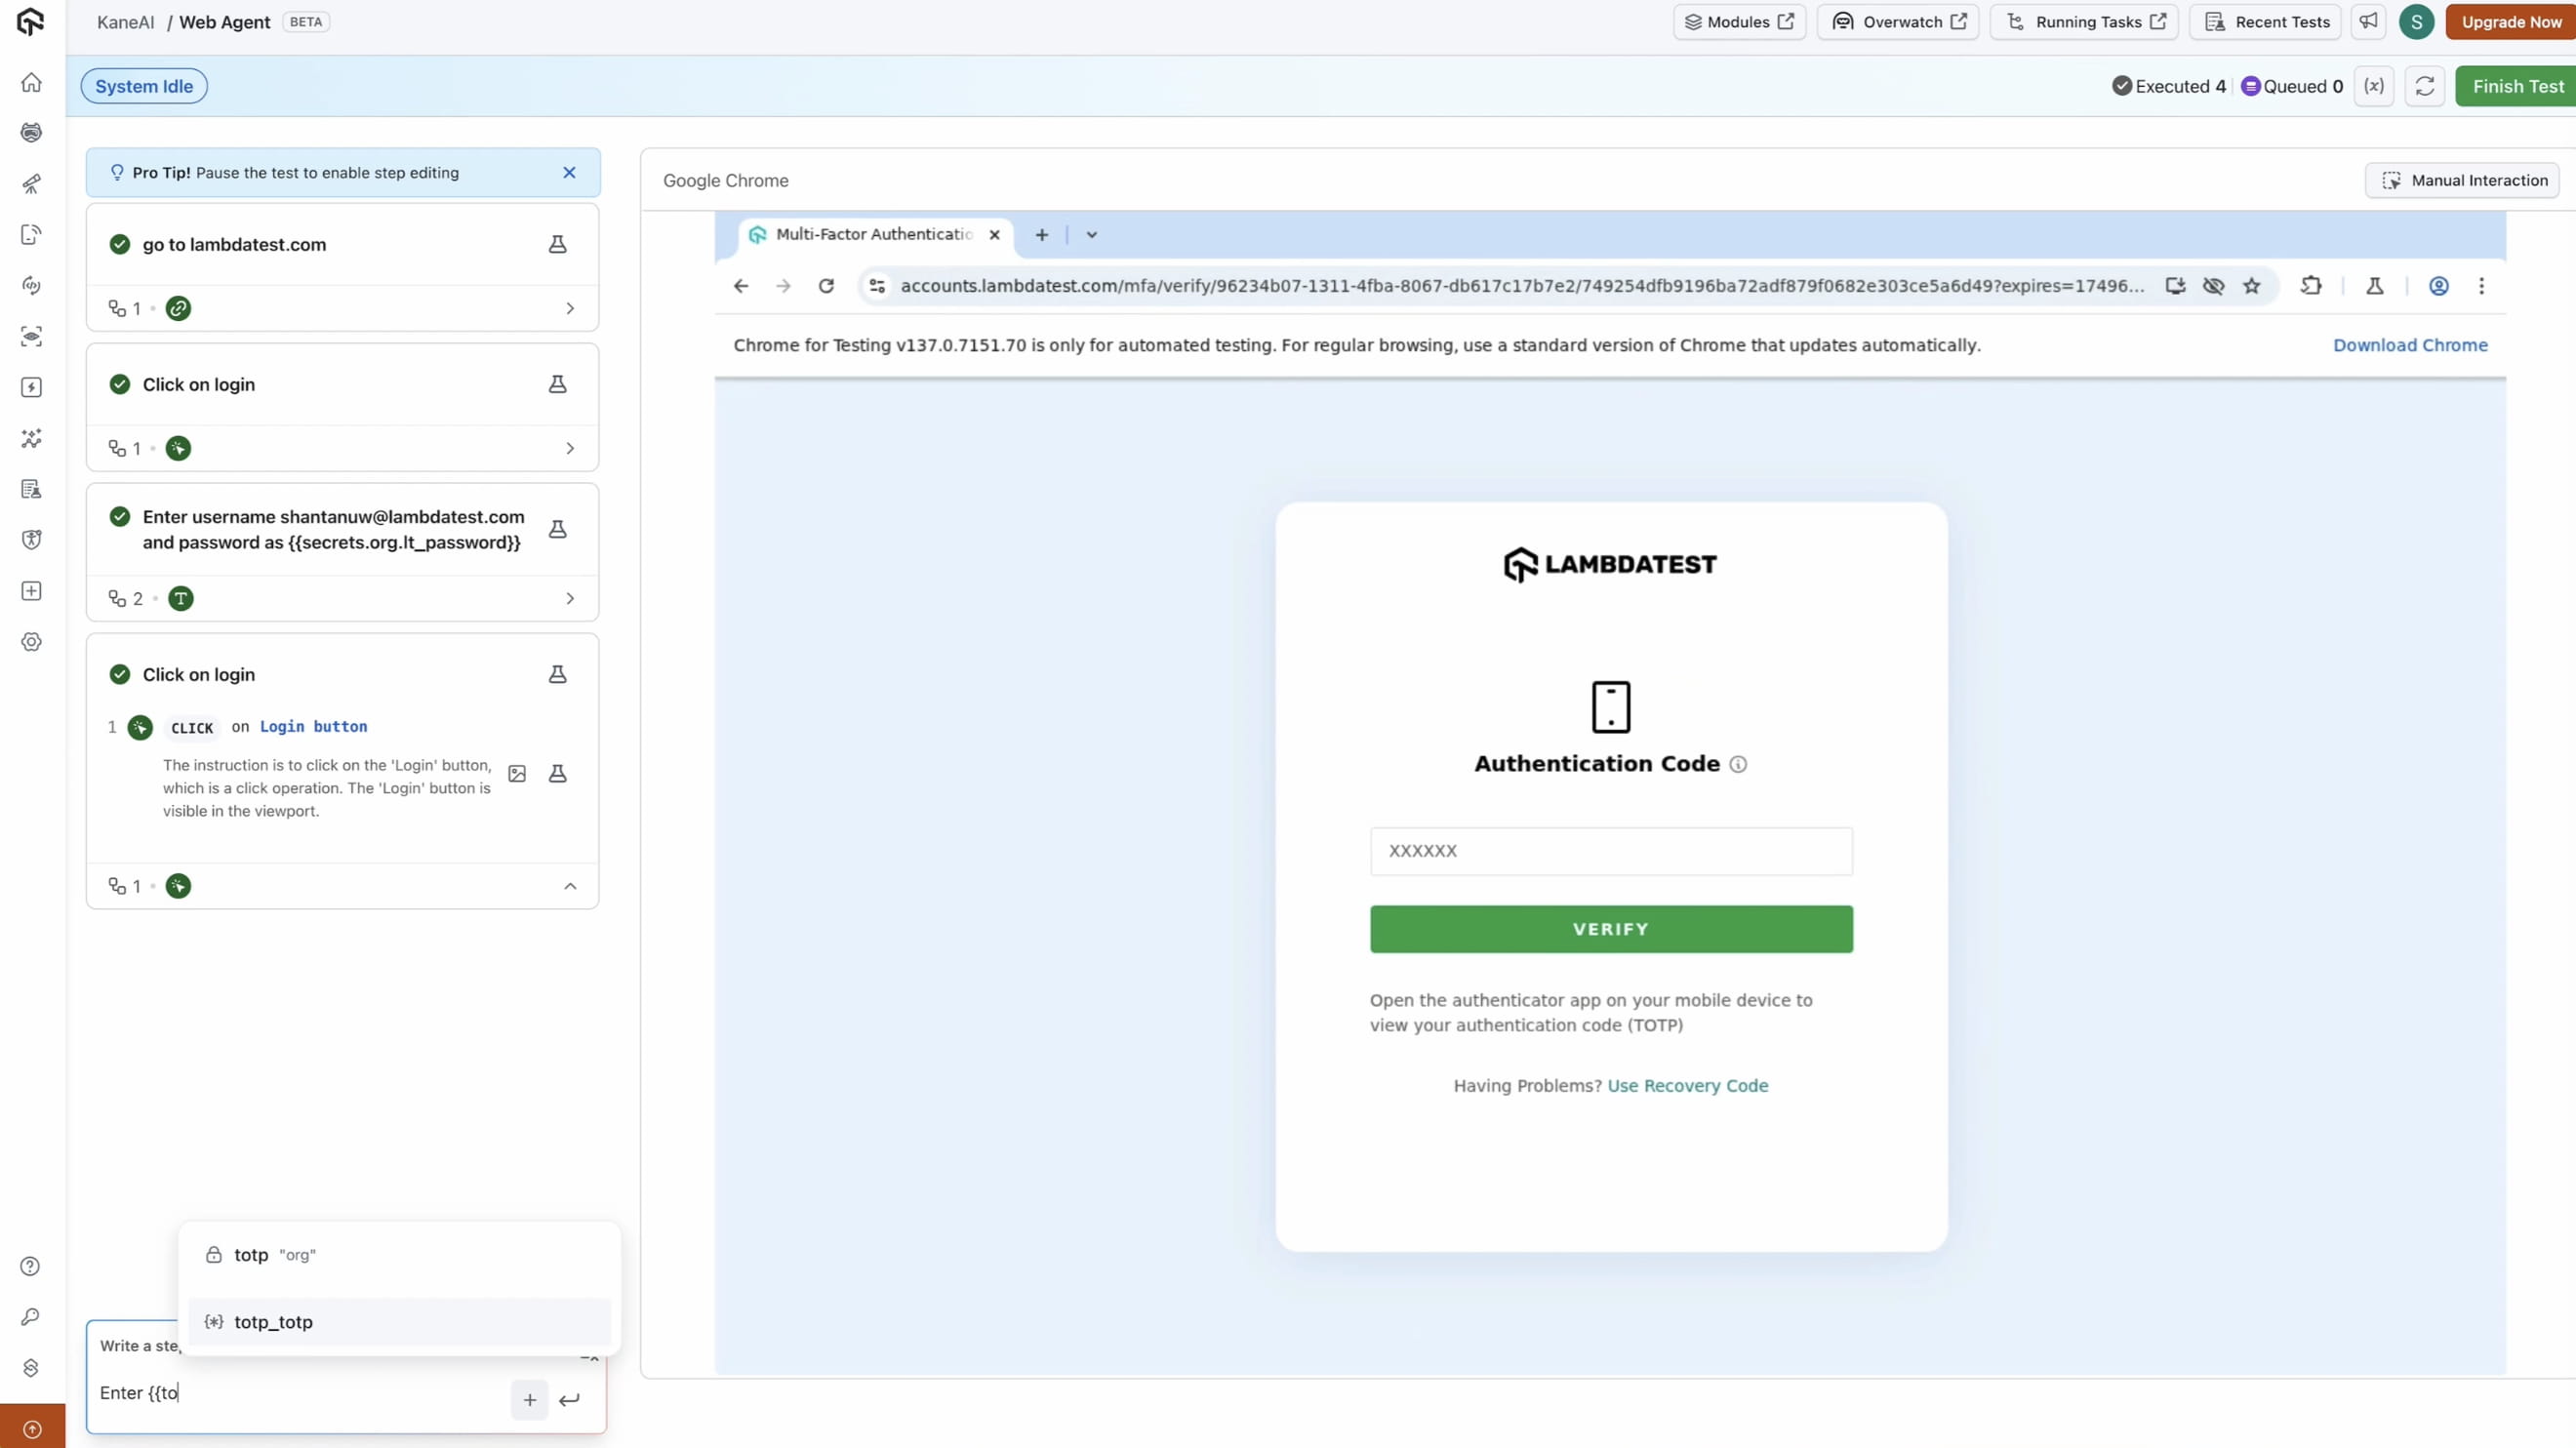2576x1448 pixels.
Task: Click screenshot image icon in Click on login details
Action: 517,773
